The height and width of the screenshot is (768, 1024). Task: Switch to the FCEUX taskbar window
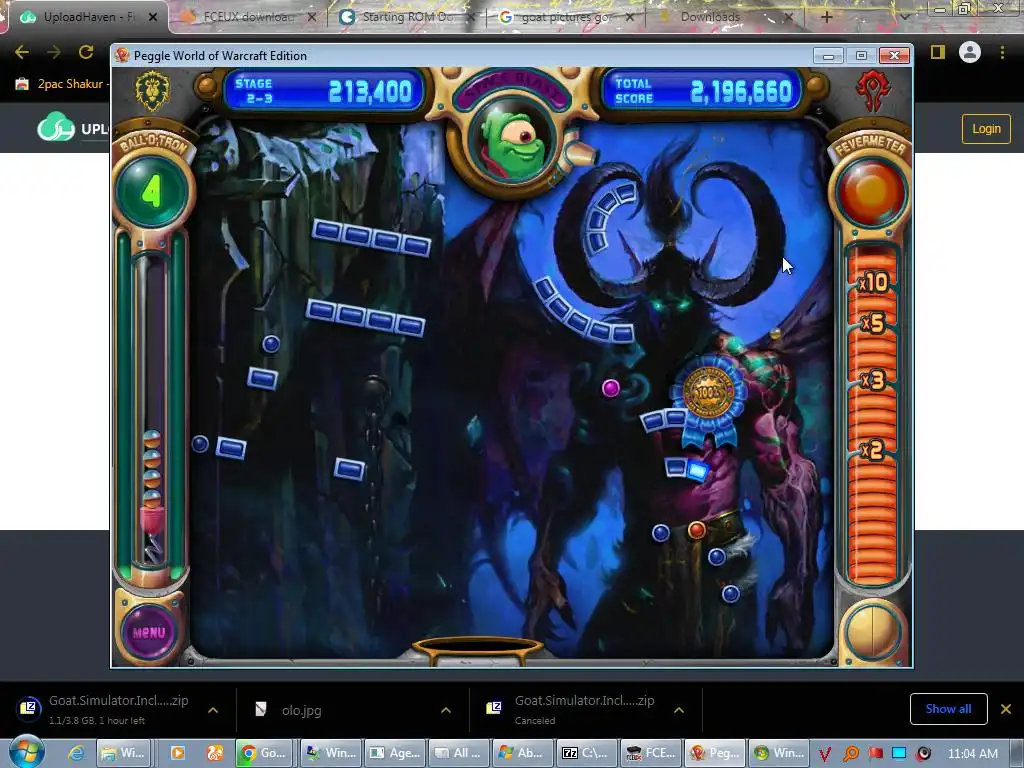click(x=650, y=753)
